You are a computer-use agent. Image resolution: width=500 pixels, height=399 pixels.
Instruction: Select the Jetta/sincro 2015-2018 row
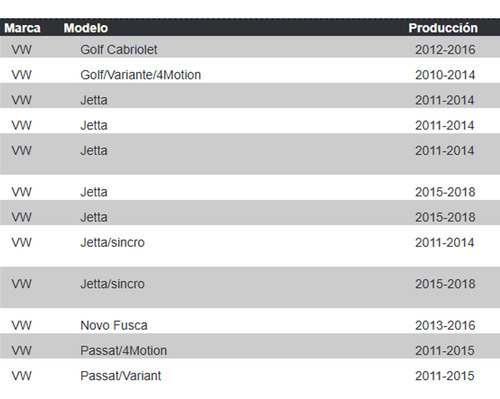point(250,287)
